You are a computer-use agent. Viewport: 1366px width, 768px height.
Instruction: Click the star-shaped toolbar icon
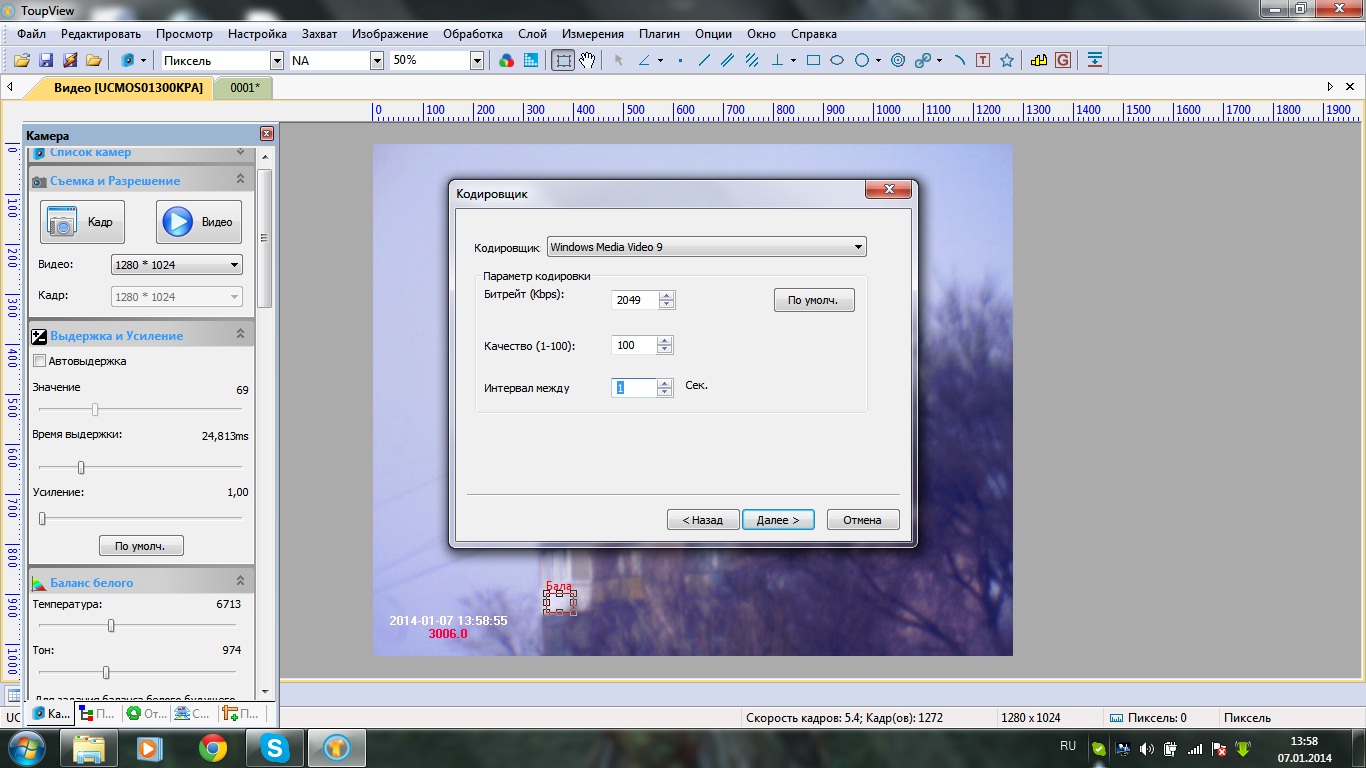pyautogui.click(x=1007, y=60)
